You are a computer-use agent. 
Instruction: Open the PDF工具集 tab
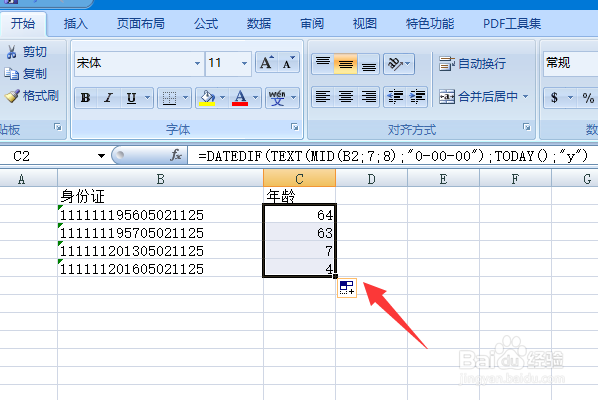[512, 24]
